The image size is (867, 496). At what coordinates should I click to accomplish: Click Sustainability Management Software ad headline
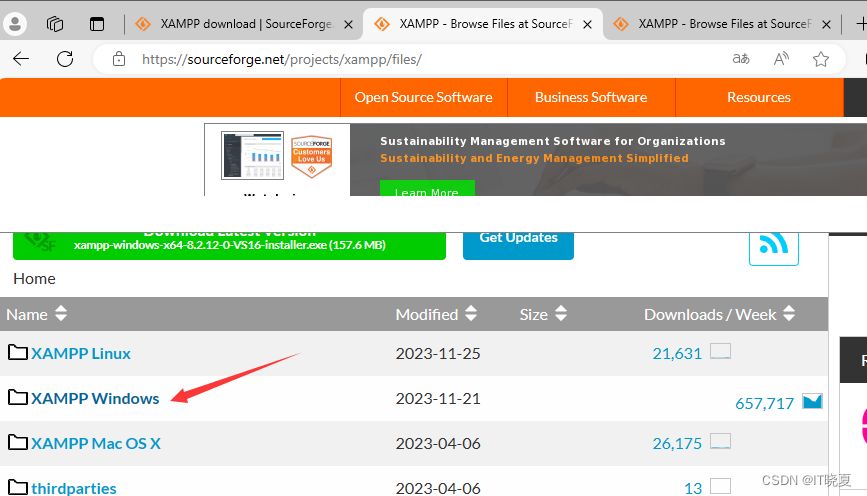(x=553, y=141)
